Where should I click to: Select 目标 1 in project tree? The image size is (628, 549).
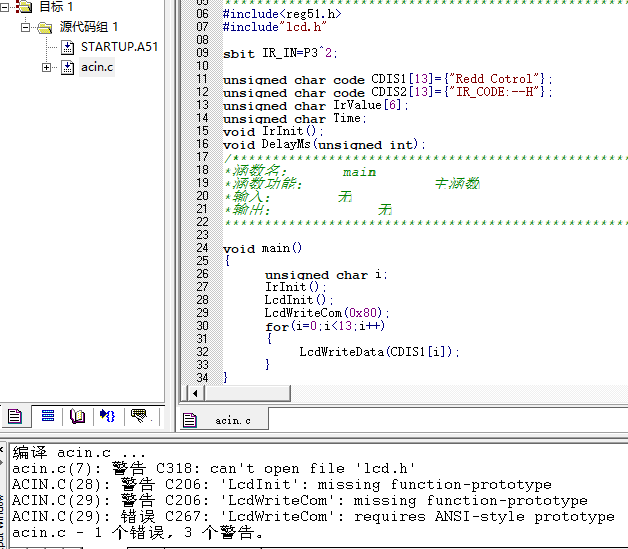[x=56, y=6]
